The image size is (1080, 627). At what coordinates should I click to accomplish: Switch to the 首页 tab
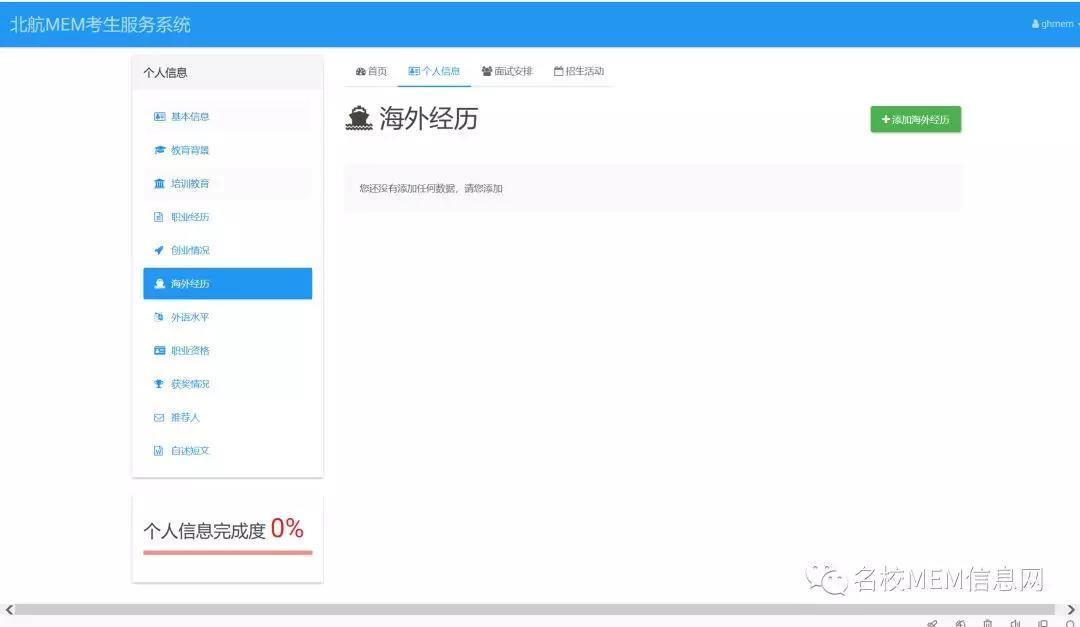371,71
